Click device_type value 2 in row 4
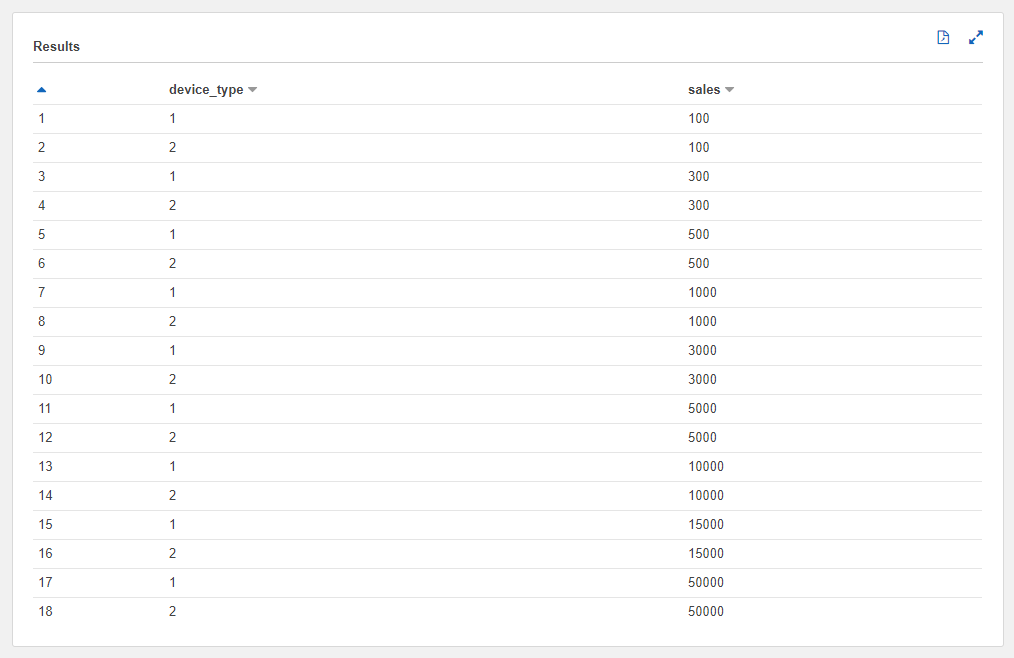 [x=173, y=206]
